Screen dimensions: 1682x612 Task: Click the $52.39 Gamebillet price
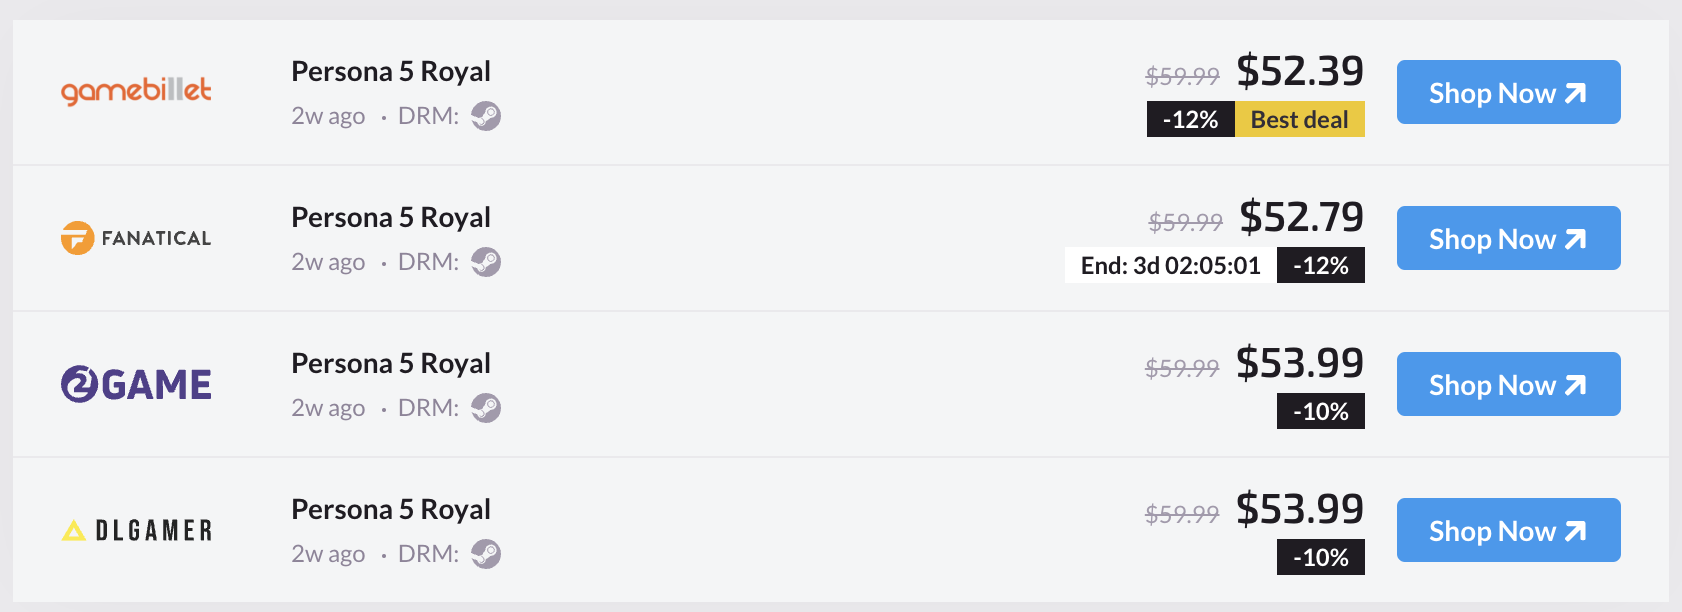point(1300,71)
